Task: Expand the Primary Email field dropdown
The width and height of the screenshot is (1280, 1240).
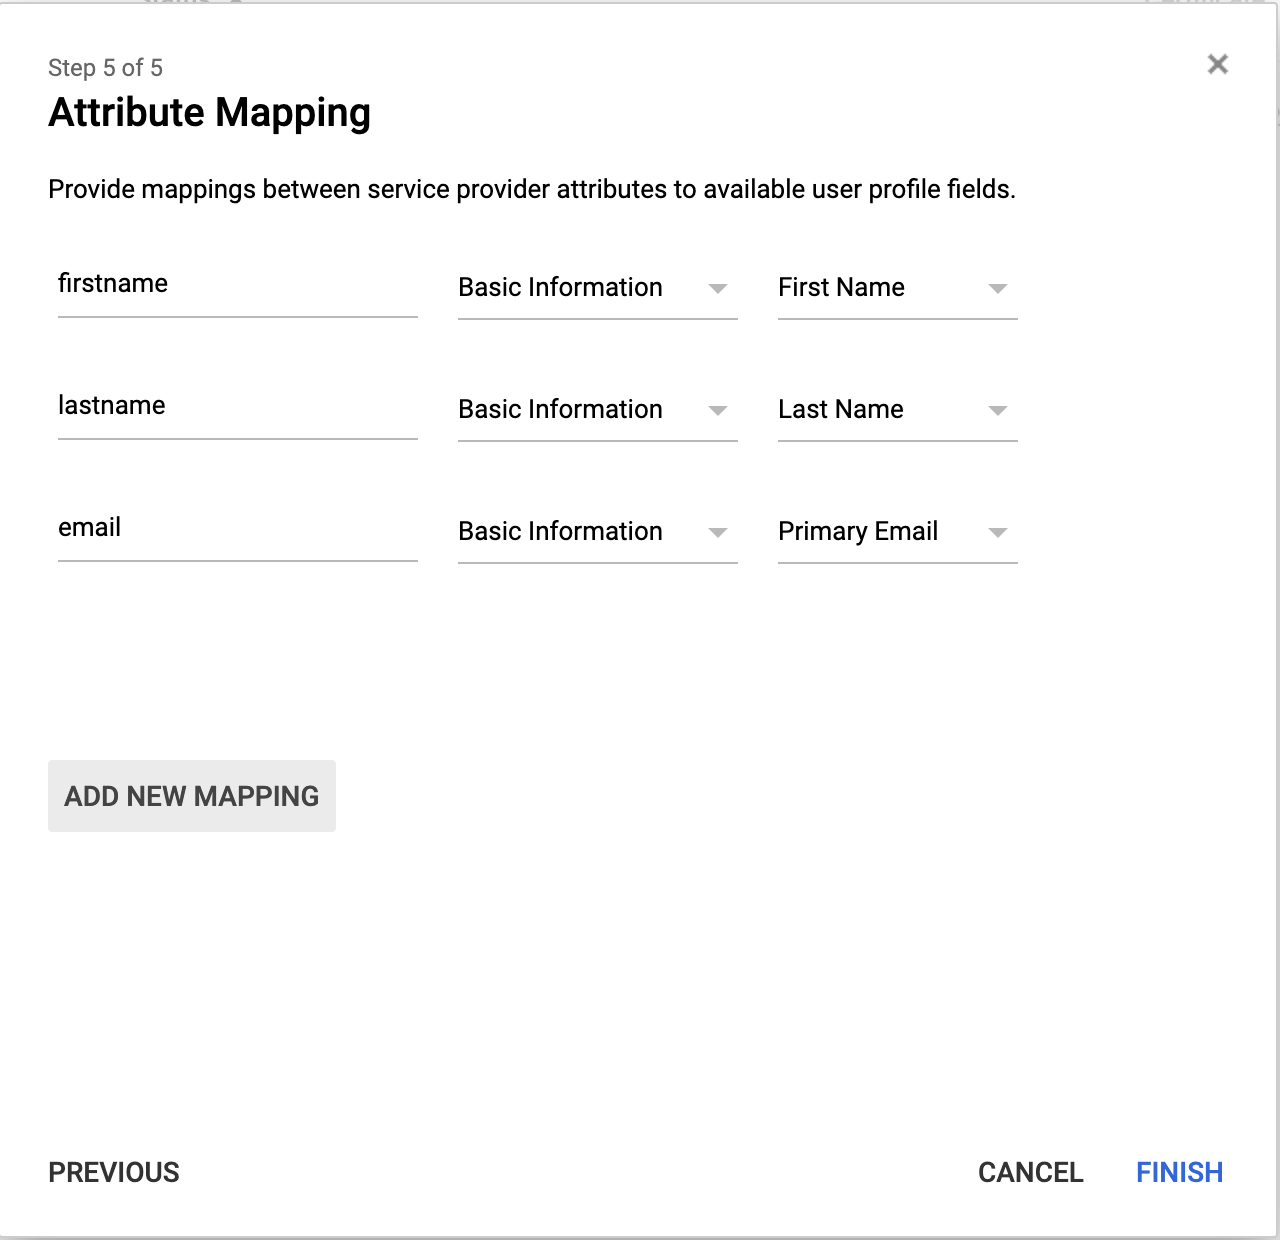Action: 897,532
